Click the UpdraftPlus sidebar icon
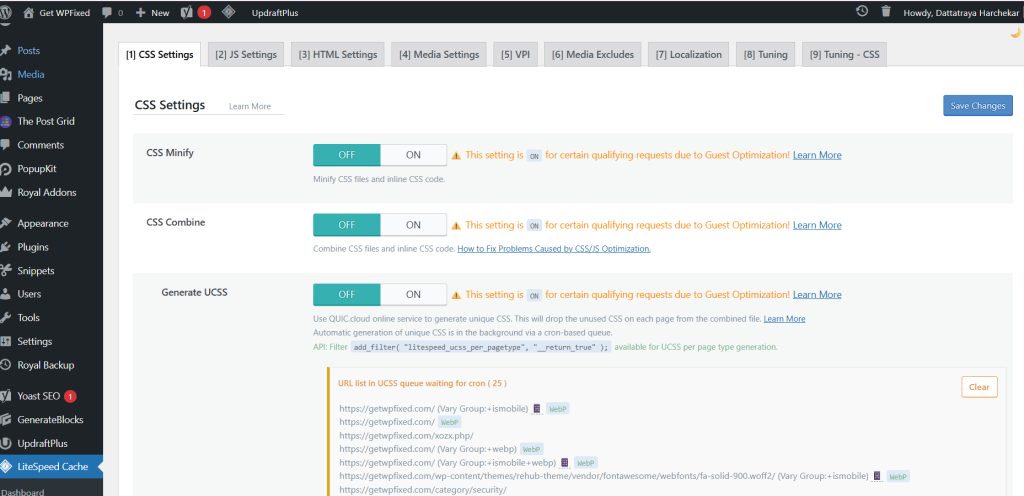Image resolution: width=1024 pixels, height=496 pixels. point(6,444)
